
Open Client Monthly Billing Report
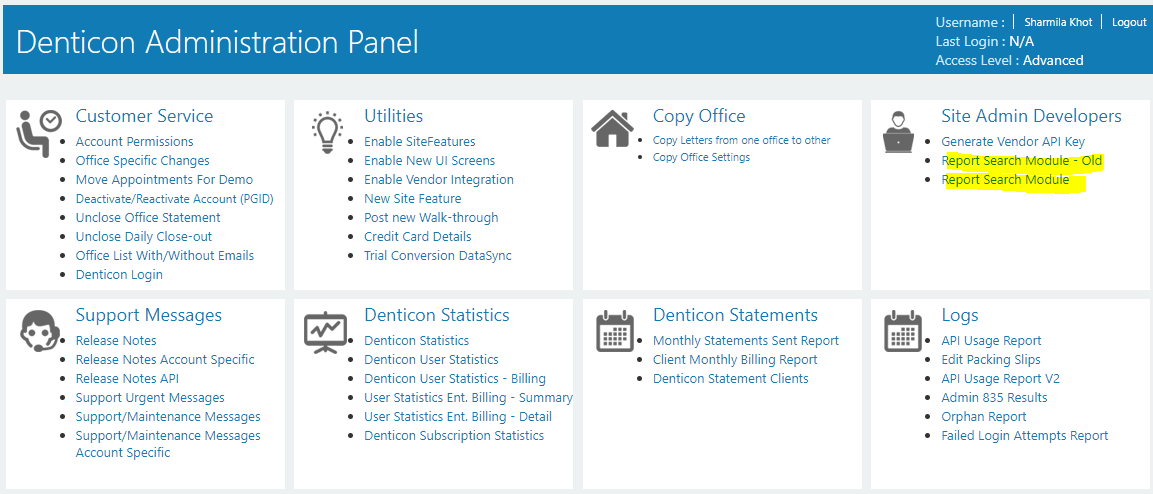point(735,359)
